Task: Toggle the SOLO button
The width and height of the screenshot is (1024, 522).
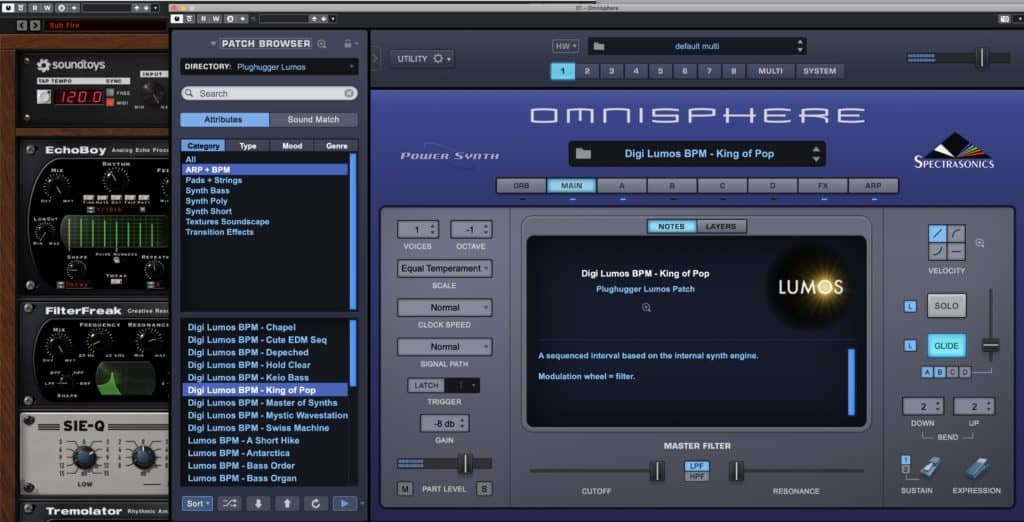Action: 946,306
